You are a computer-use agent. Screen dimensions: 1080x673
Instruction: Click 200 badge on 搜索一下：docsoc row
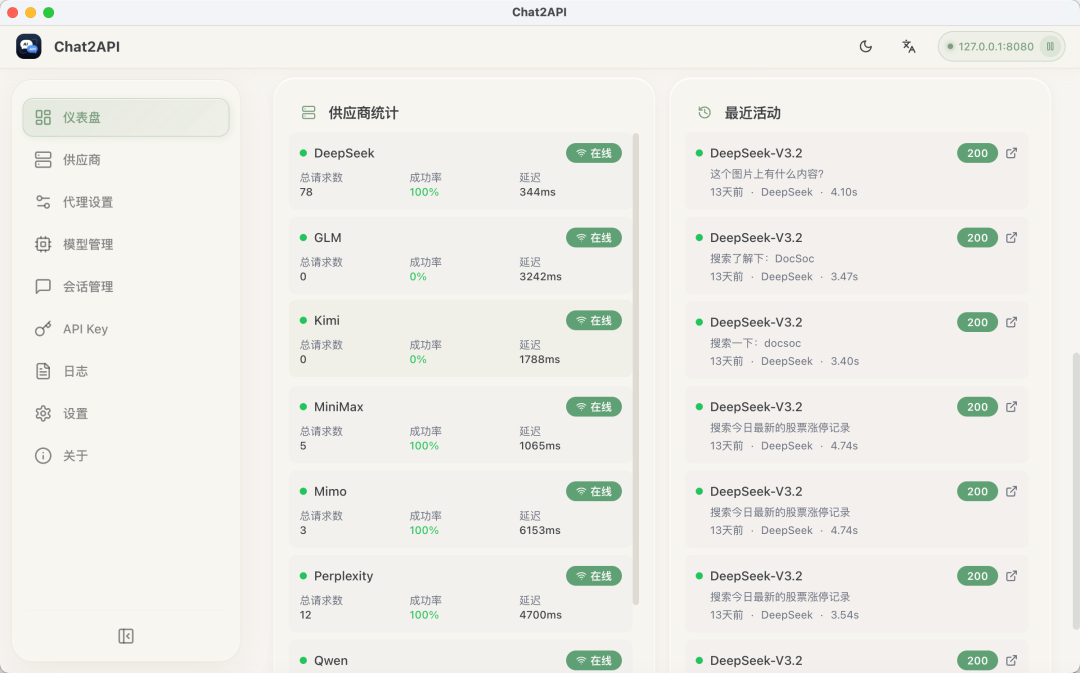pyautogui.click(x=977, y=322)
